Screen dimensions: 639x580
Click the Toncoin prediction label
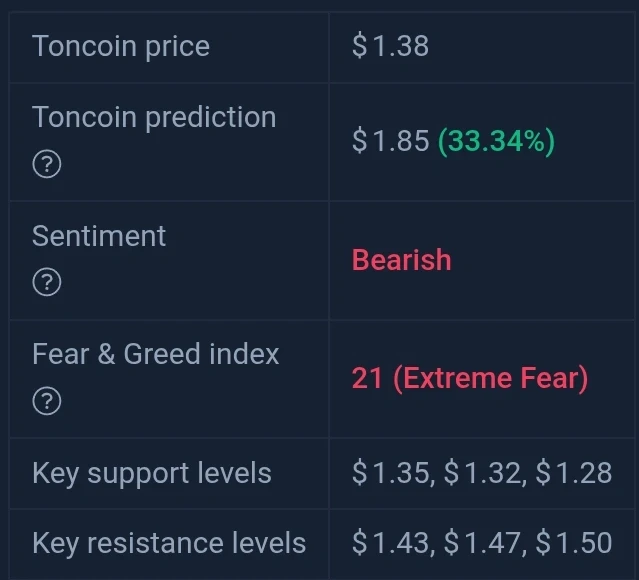[154, 117]
